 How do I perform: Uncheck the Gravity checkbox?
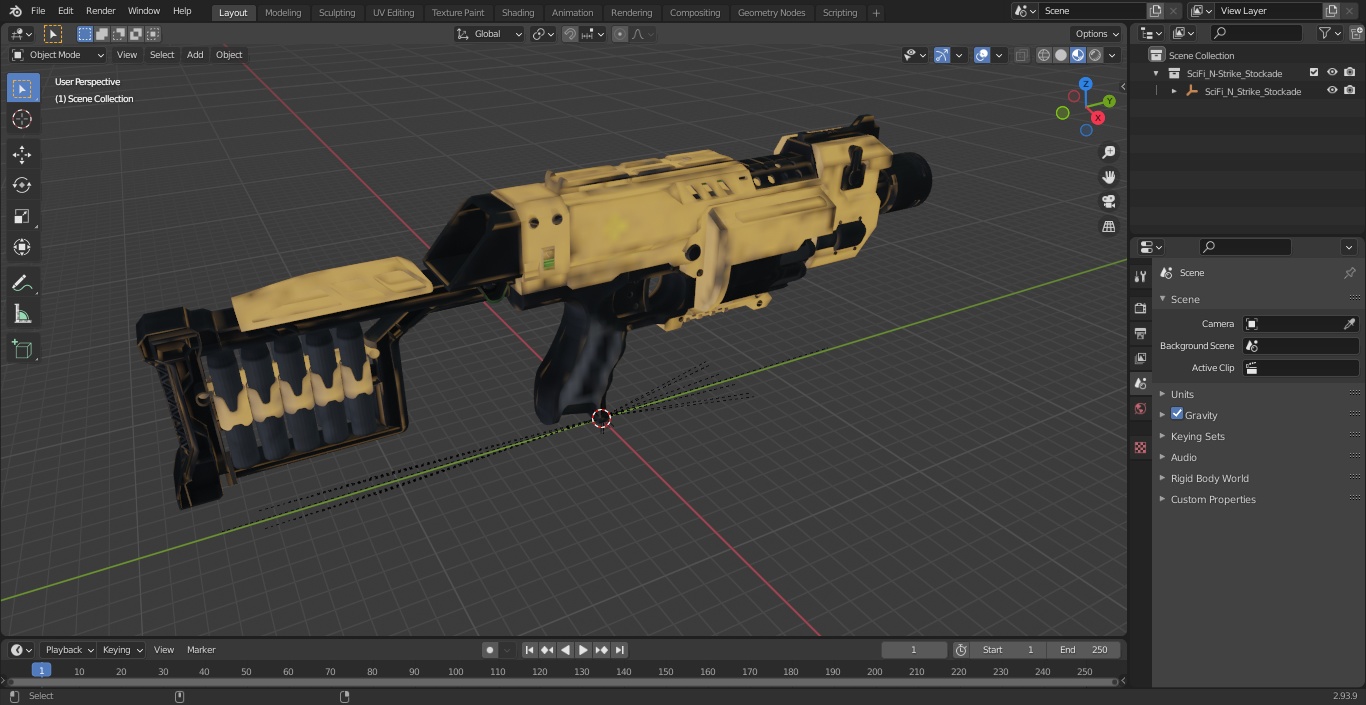tap(1177, 414)
